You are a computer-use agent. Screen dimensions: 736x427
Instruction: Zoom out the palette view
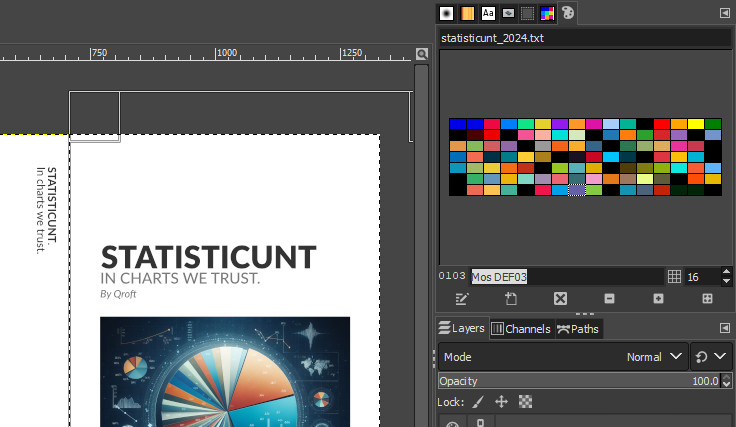point(609,299)
